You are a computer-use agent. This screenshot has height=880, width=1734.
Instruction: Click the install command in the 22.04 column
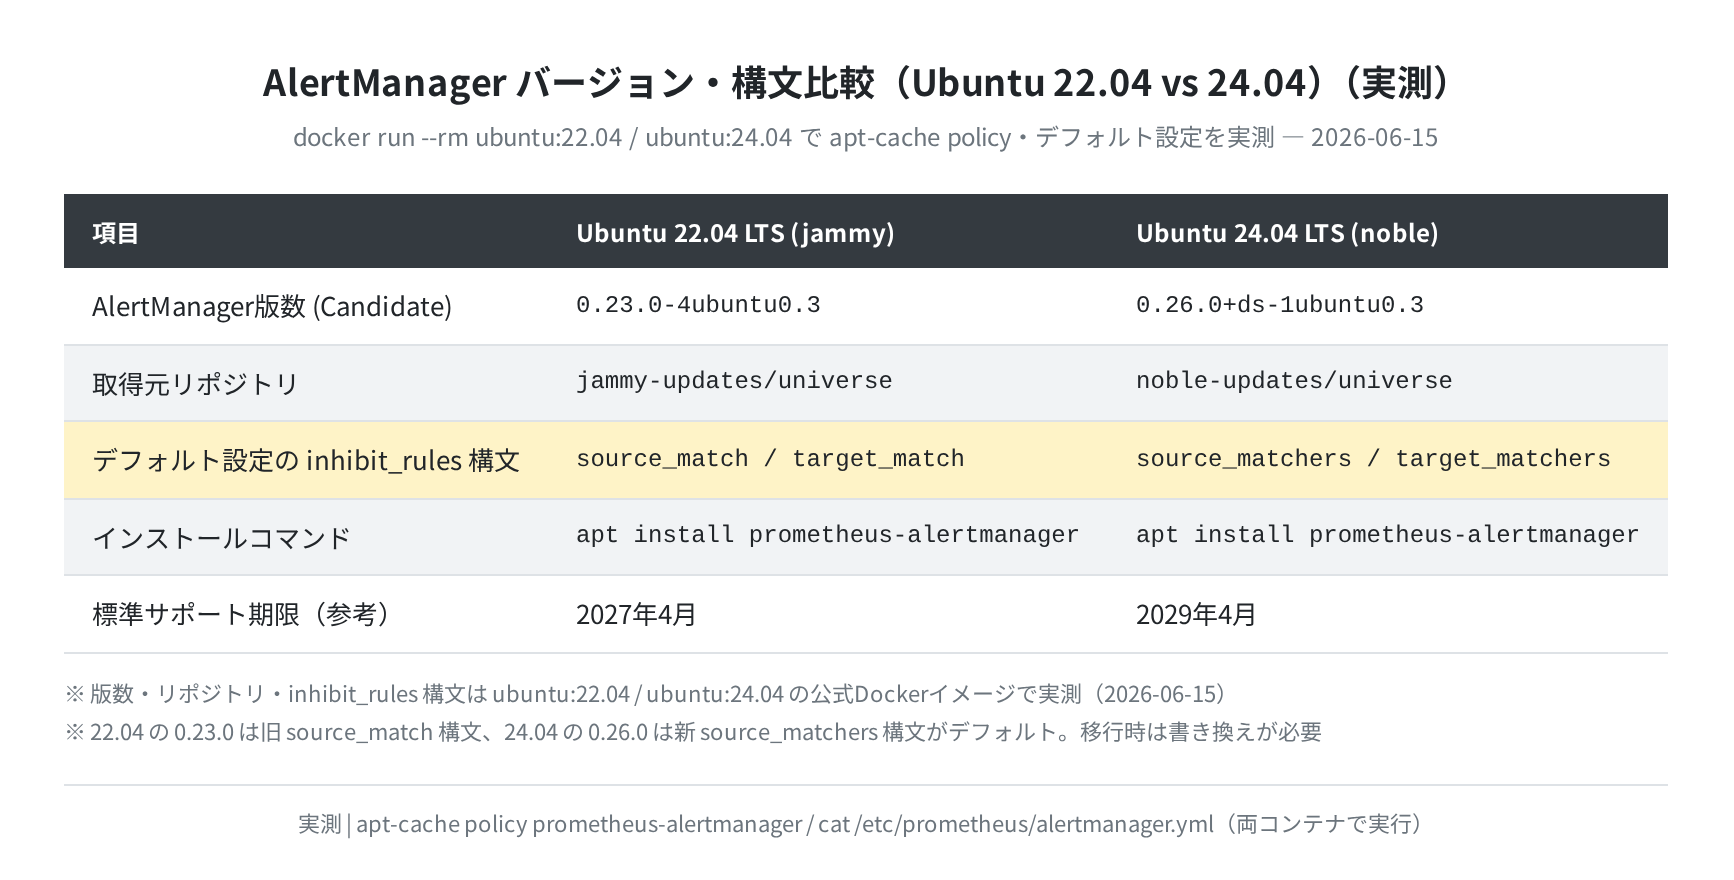pyautogui.click(x=827, y=535)
